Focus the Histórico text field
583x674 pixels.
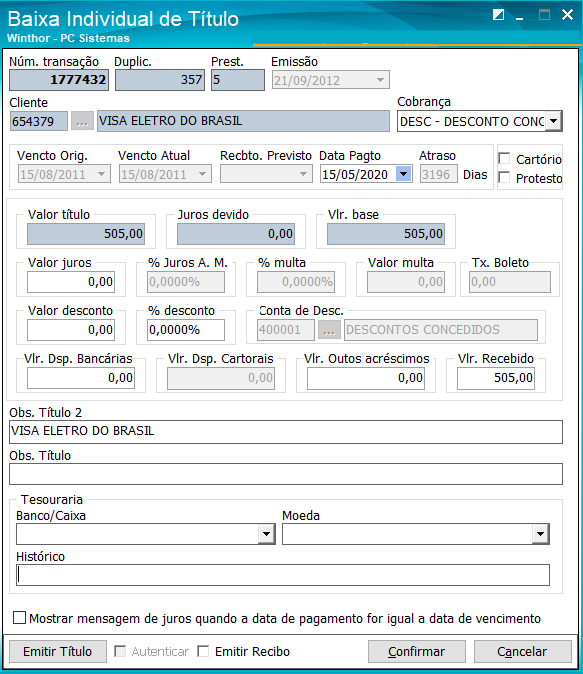click(283, 575)
